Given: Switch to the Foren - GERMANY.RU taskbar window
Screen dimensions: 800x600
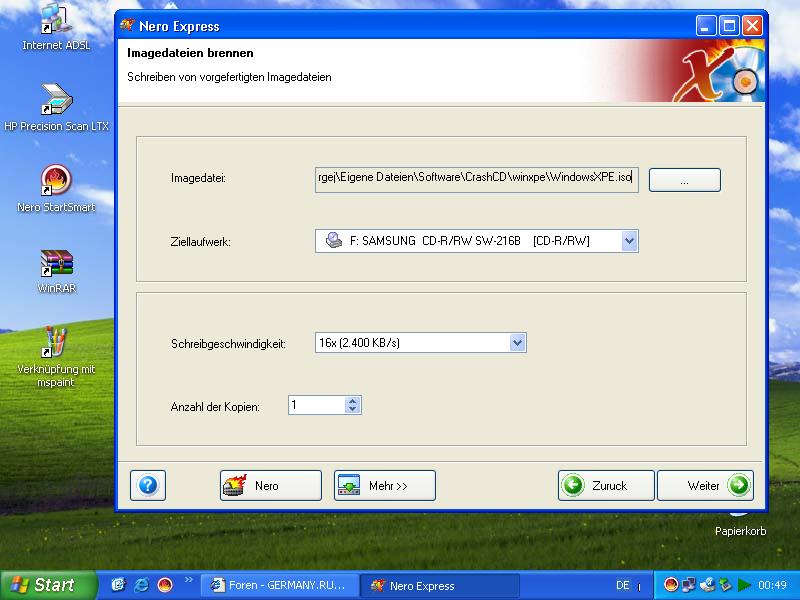Looking at the screenshot, I should [279, 585].
